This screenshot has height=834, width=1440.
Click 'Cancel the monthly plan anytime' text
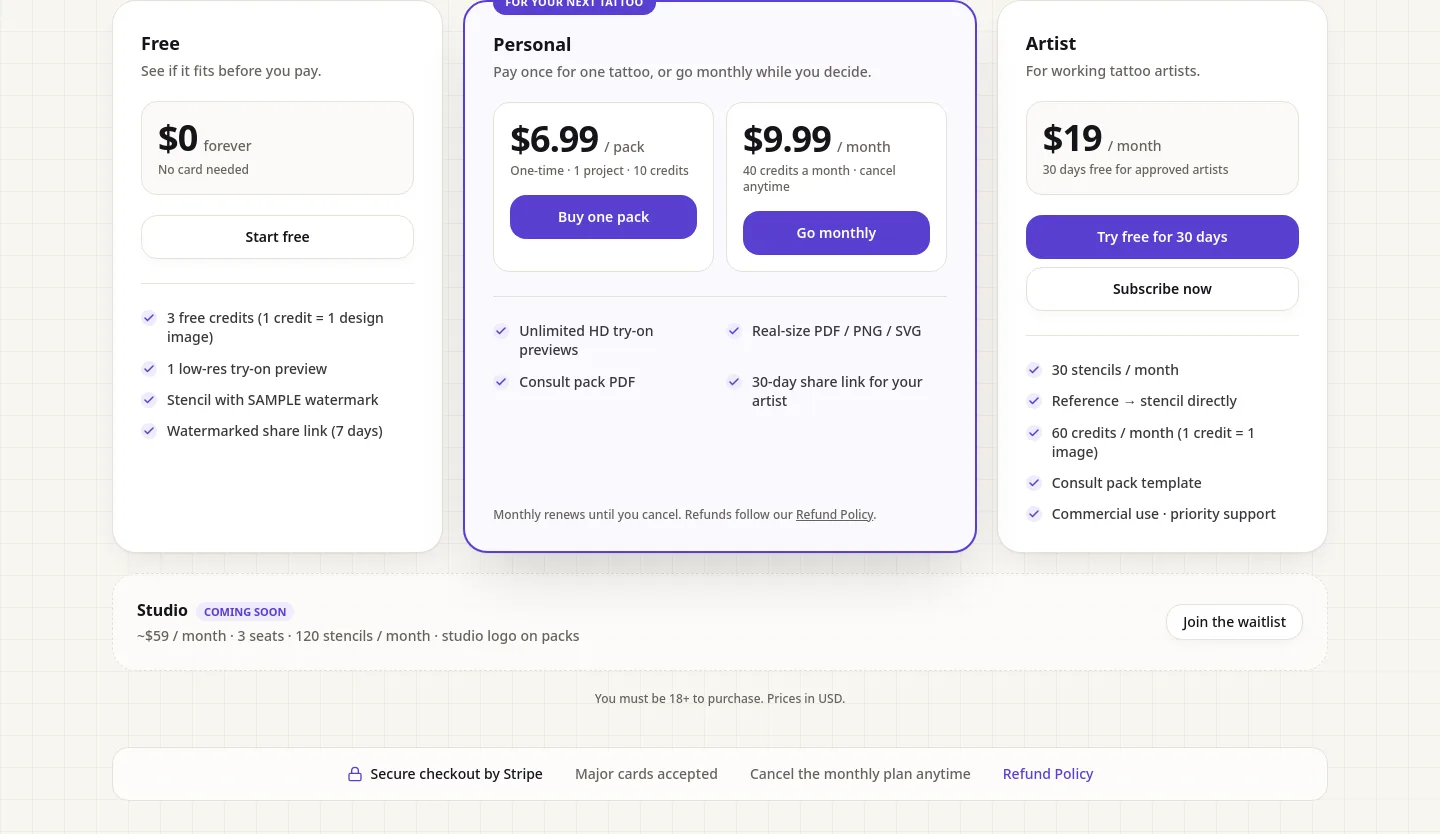click(x=860, y=774)
